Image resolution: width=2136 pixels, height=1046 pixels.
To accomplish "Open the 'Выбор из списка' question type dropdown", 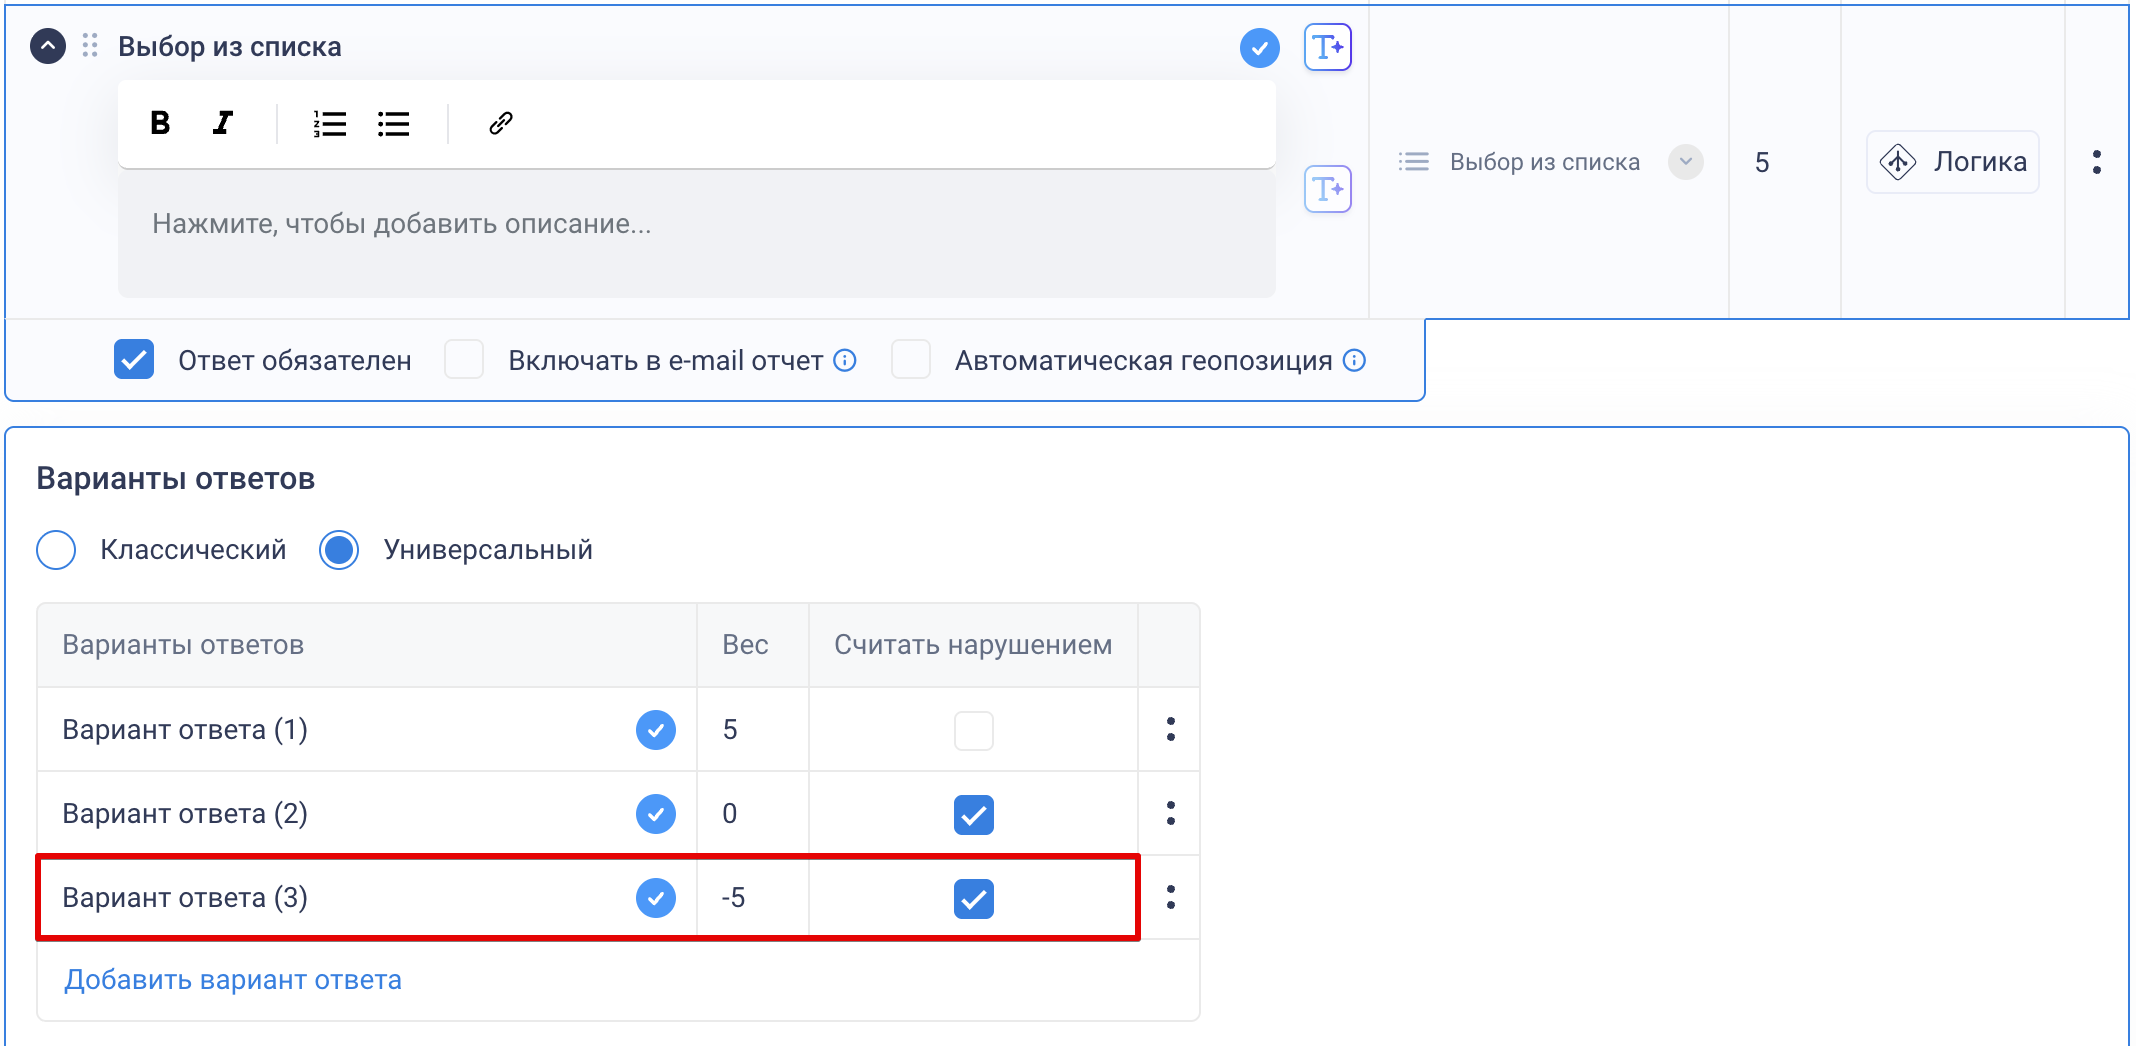I will 1685,162.
